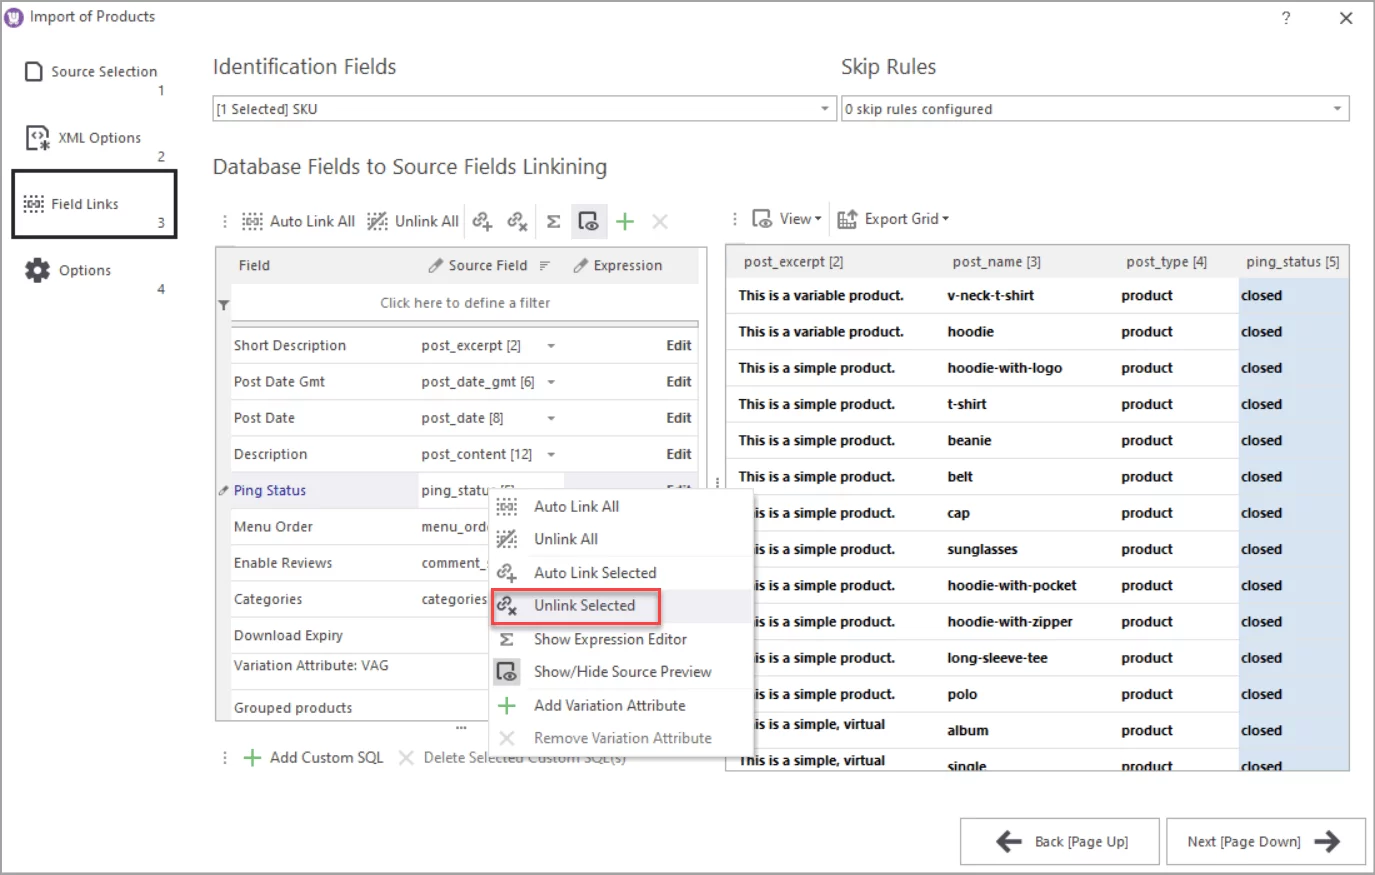Image resolution: width=1375 pixels, height=875 pixels.
Task: Click the Unlink All icon
Action: (x=377, y=221)
